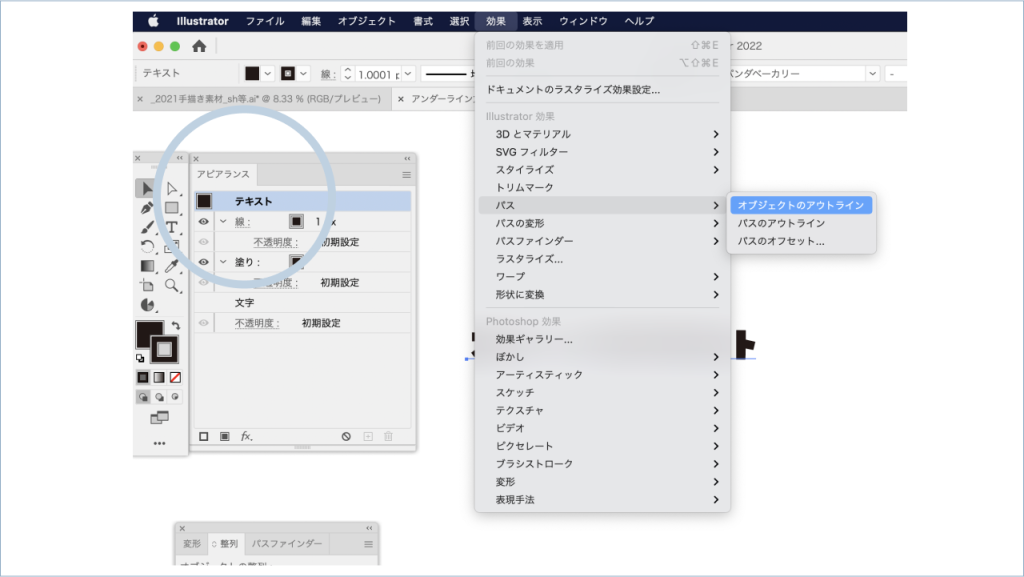The width and height of the screenshot is (1024, 577).
Task: Choose Draw Normal mode
Action: coord(143,397)
